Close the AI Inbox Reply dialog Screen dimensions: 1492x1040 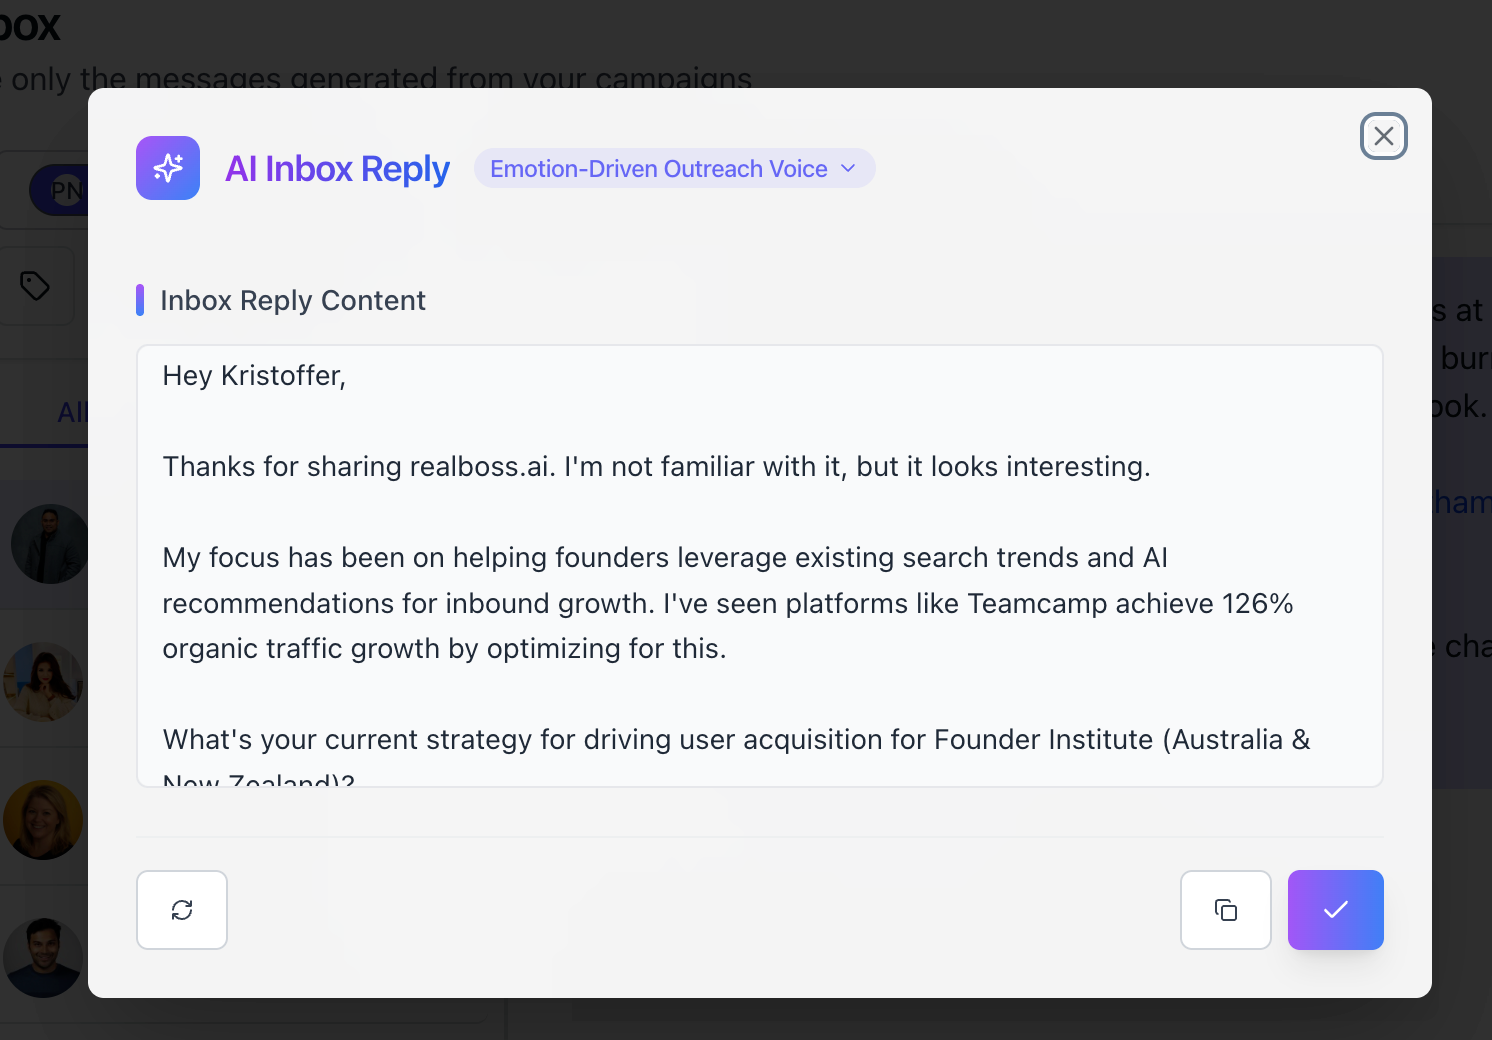pos(1384,136)
